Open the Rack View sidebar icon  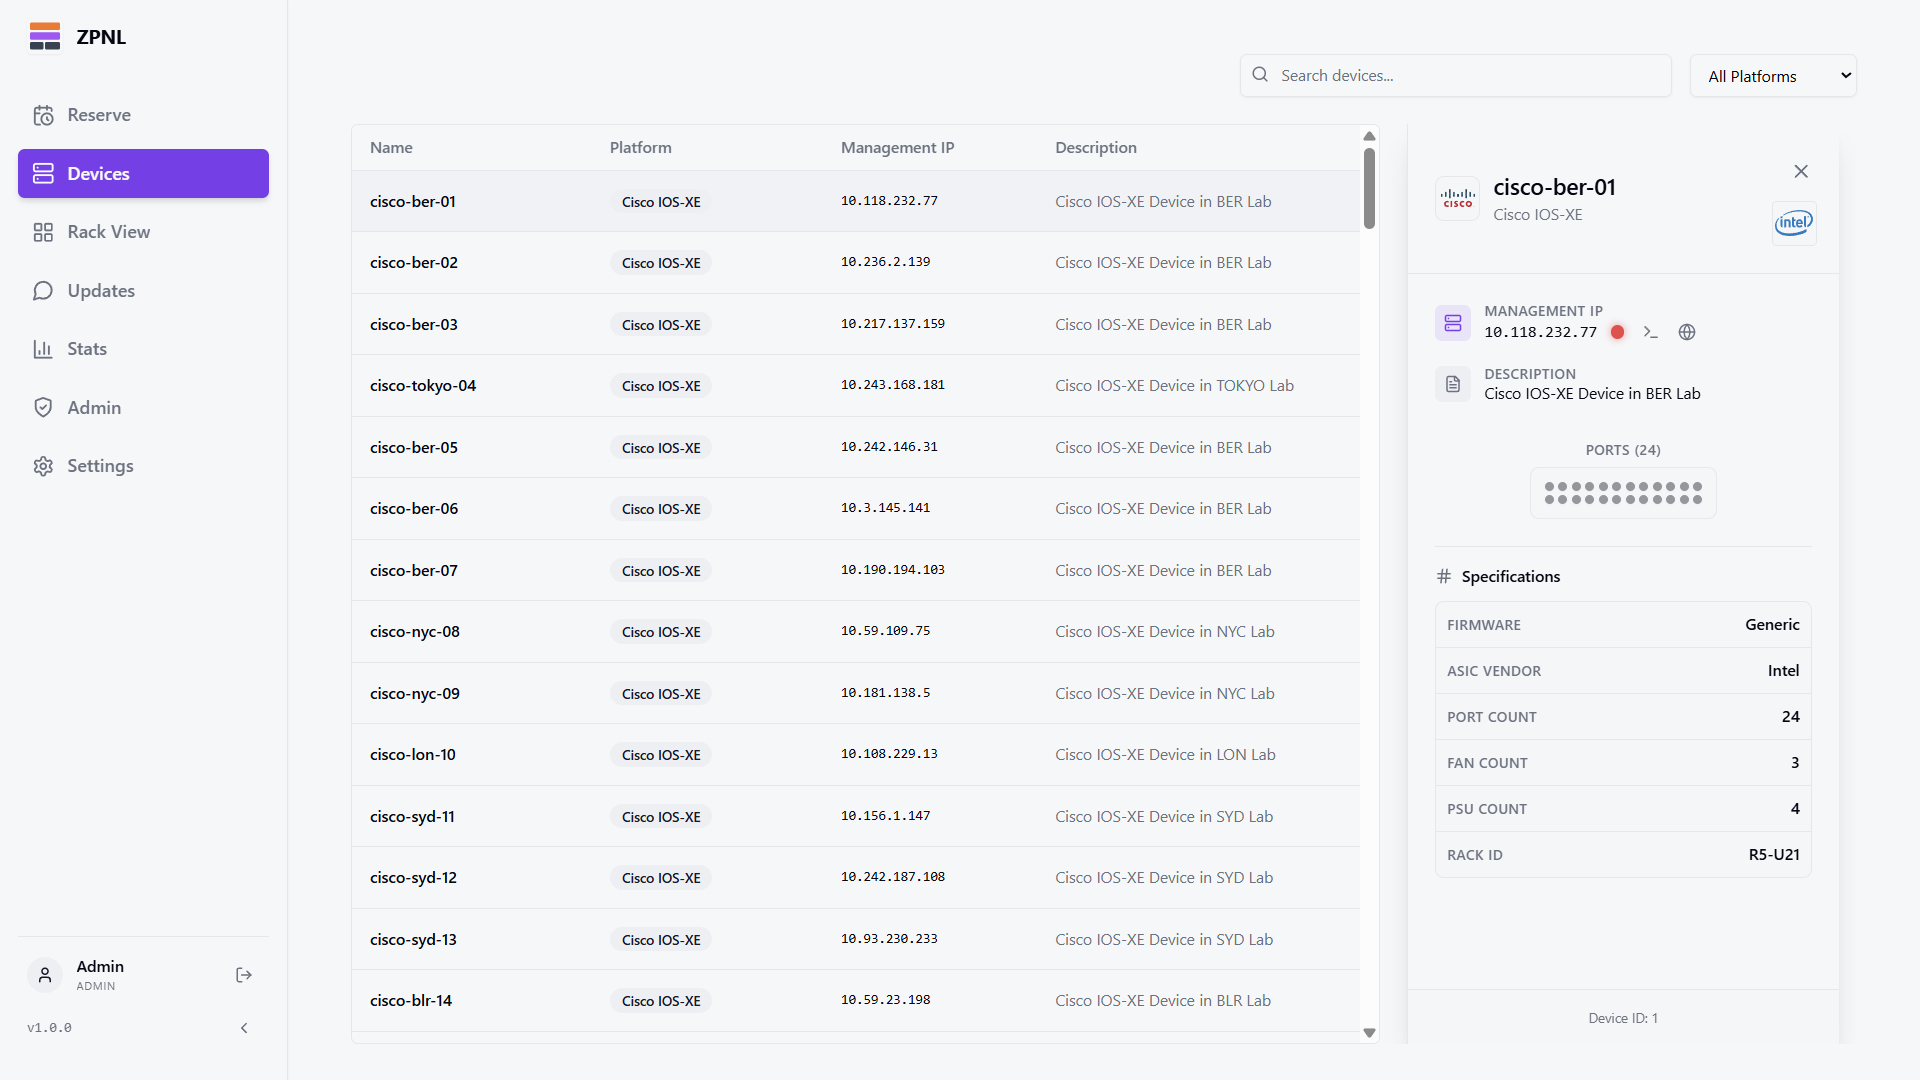pyautogui.click(x=44, y=231)
